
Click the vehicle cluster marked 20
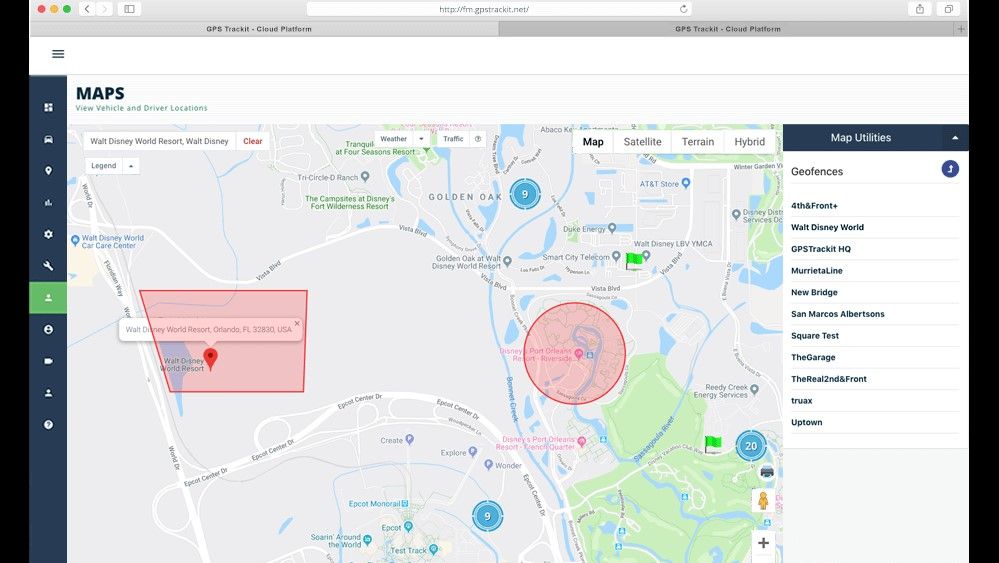click(x=751, y=446)
